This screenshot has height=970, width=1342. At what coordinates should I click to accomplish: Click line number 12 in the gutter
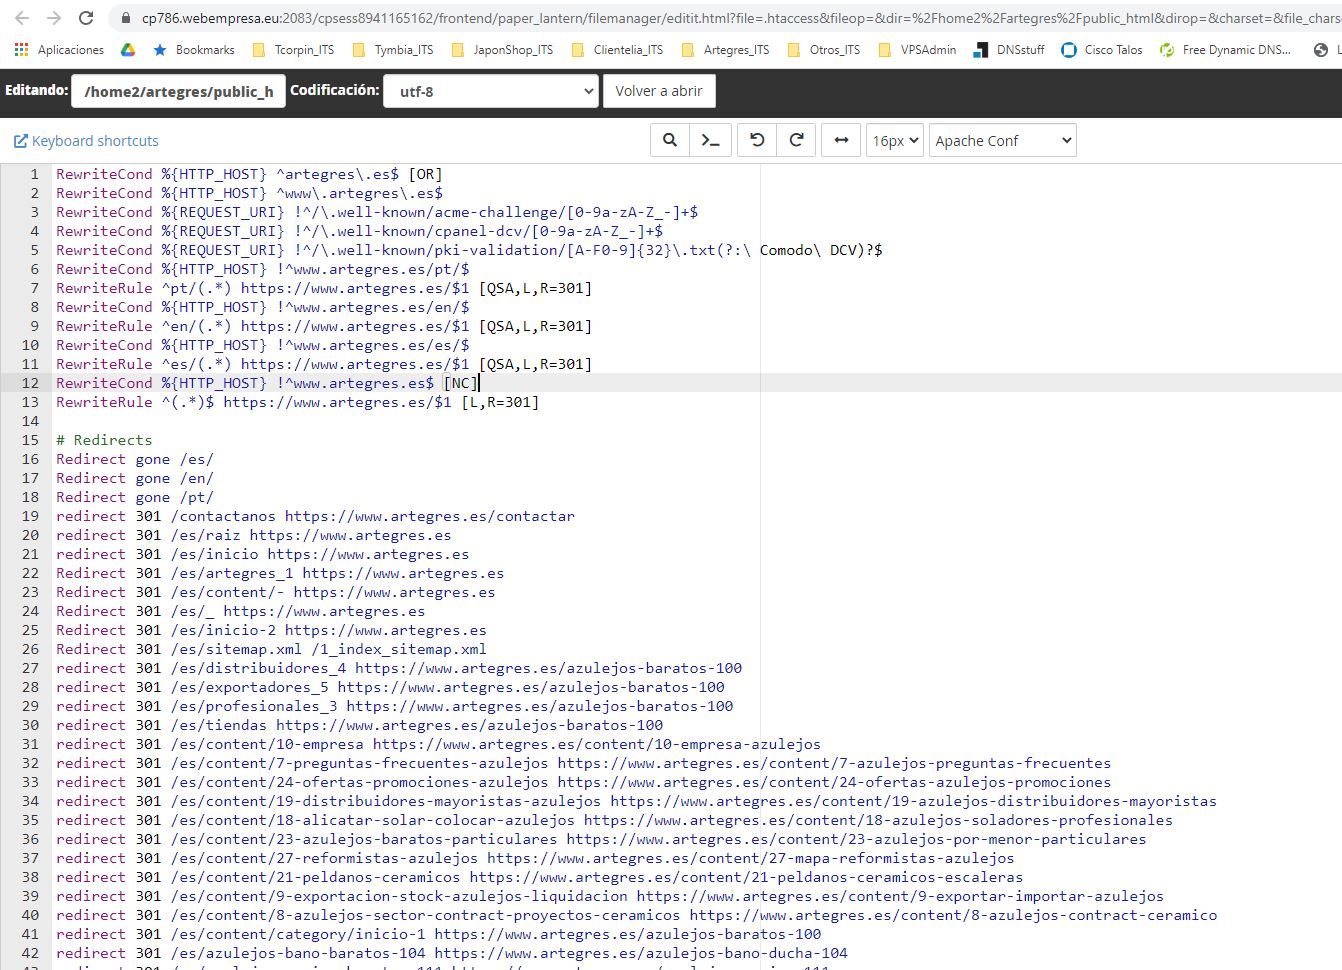[x=29, y=383]
